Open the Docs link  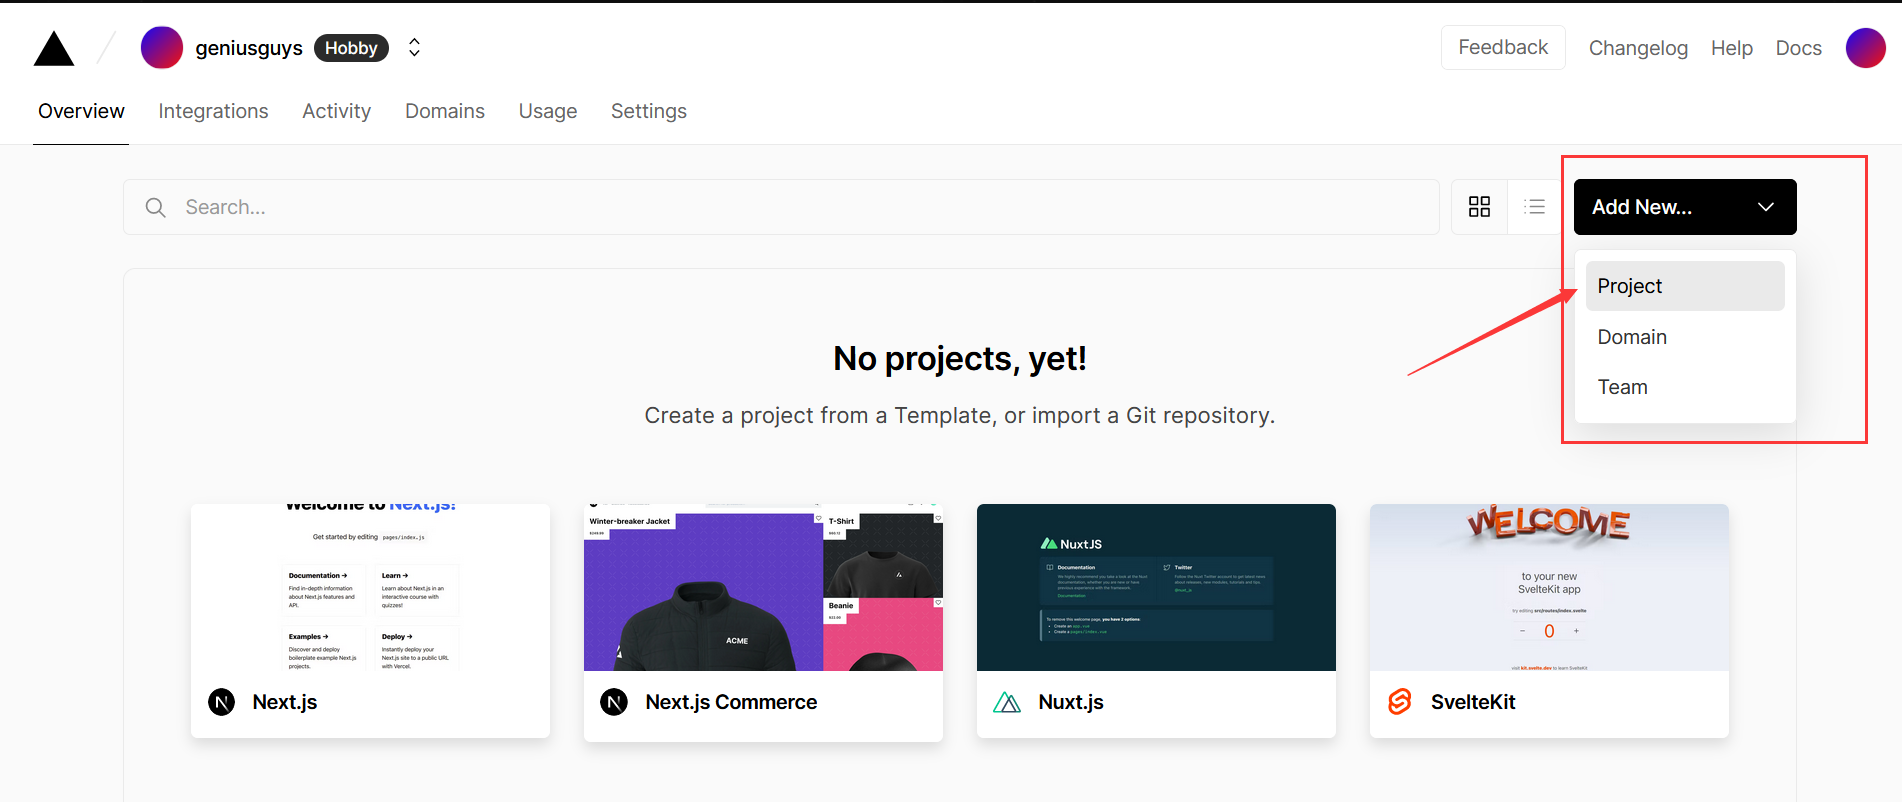(1799, 48)
